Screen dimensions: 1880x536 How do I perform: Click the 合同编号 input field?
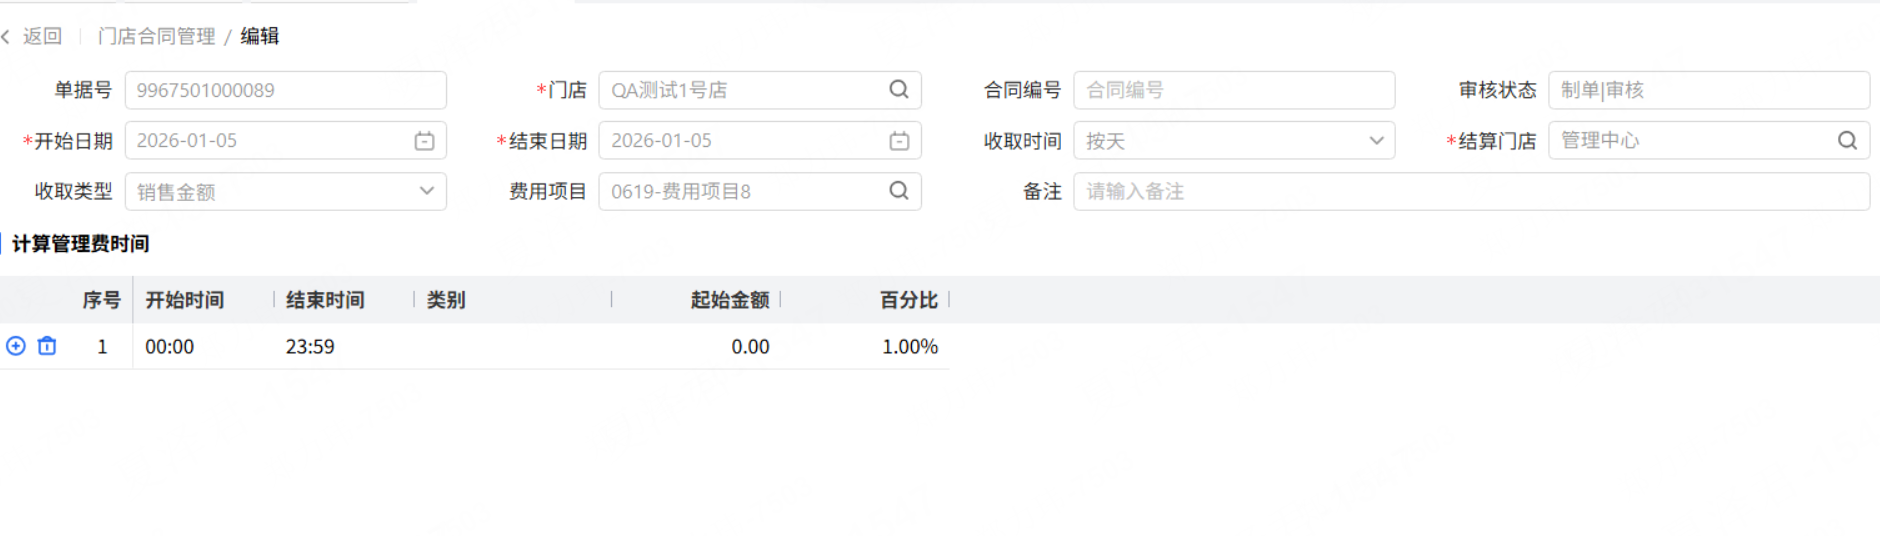(1233, 90)
